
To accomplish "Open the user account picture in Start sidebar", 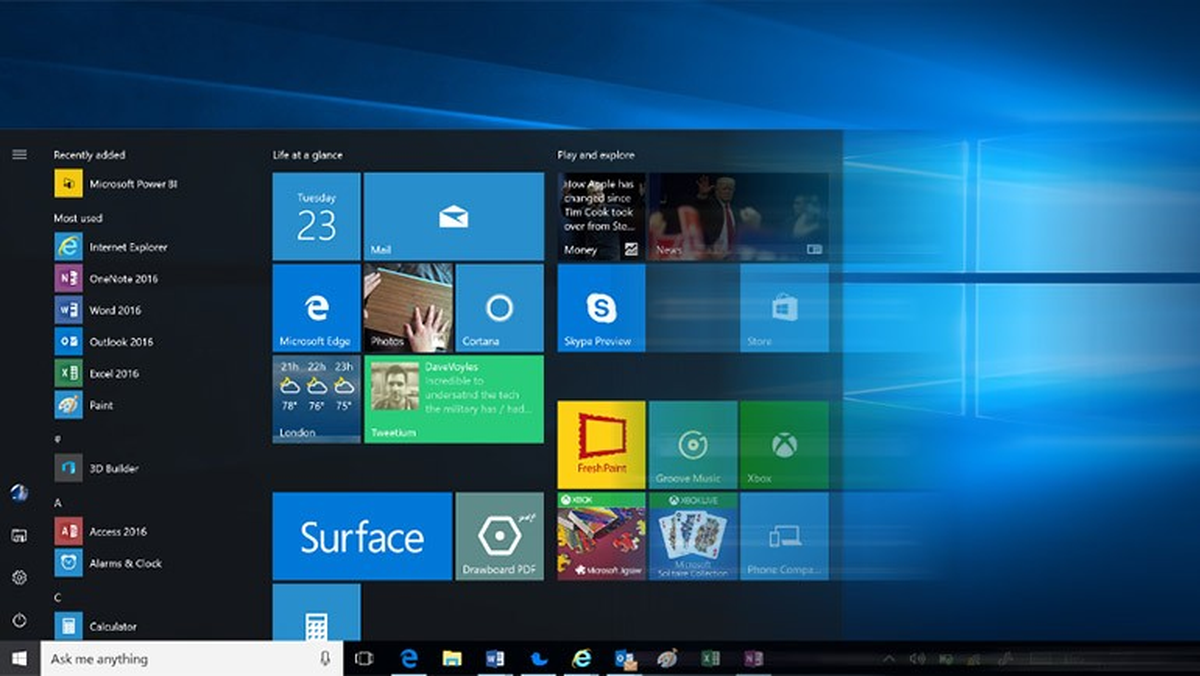I will [19, 492].
